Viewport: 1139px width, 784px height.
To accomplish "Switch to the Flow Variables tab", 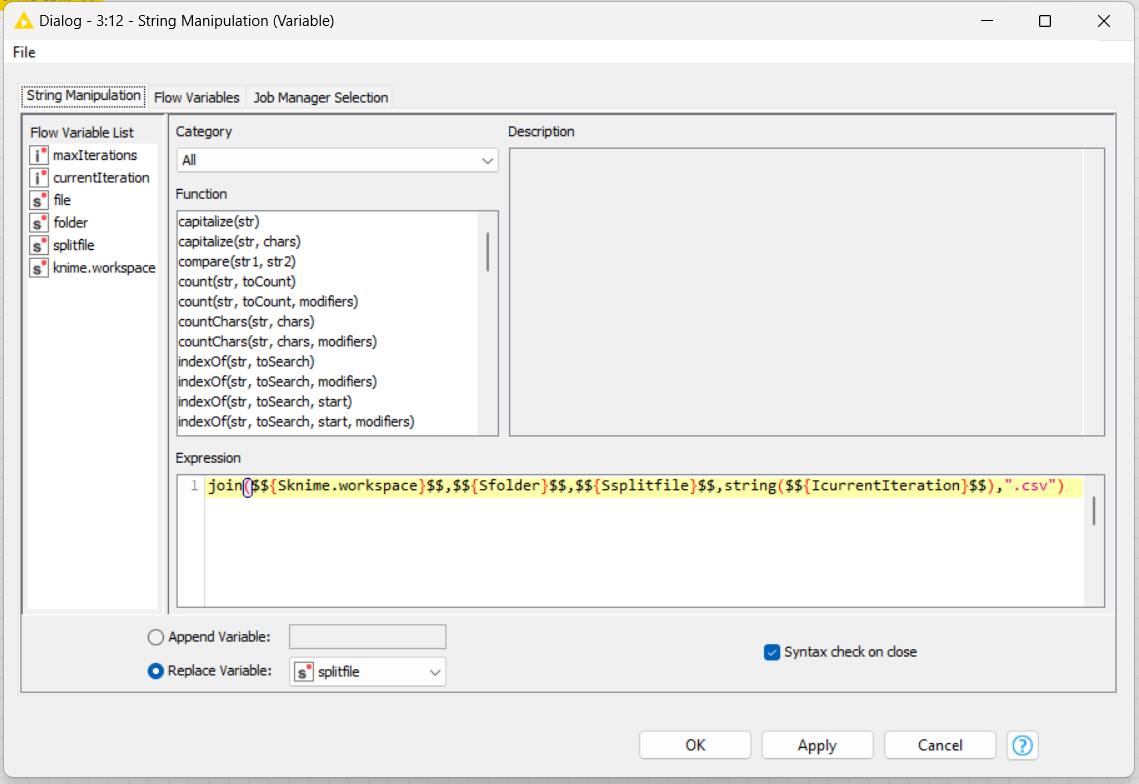I will tap(196, 97).
